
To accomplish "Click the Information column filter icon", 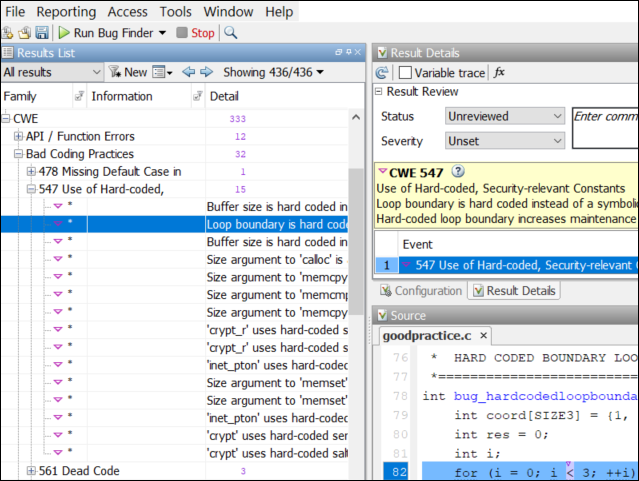I will pyautogui.click(x=198, y=96).
